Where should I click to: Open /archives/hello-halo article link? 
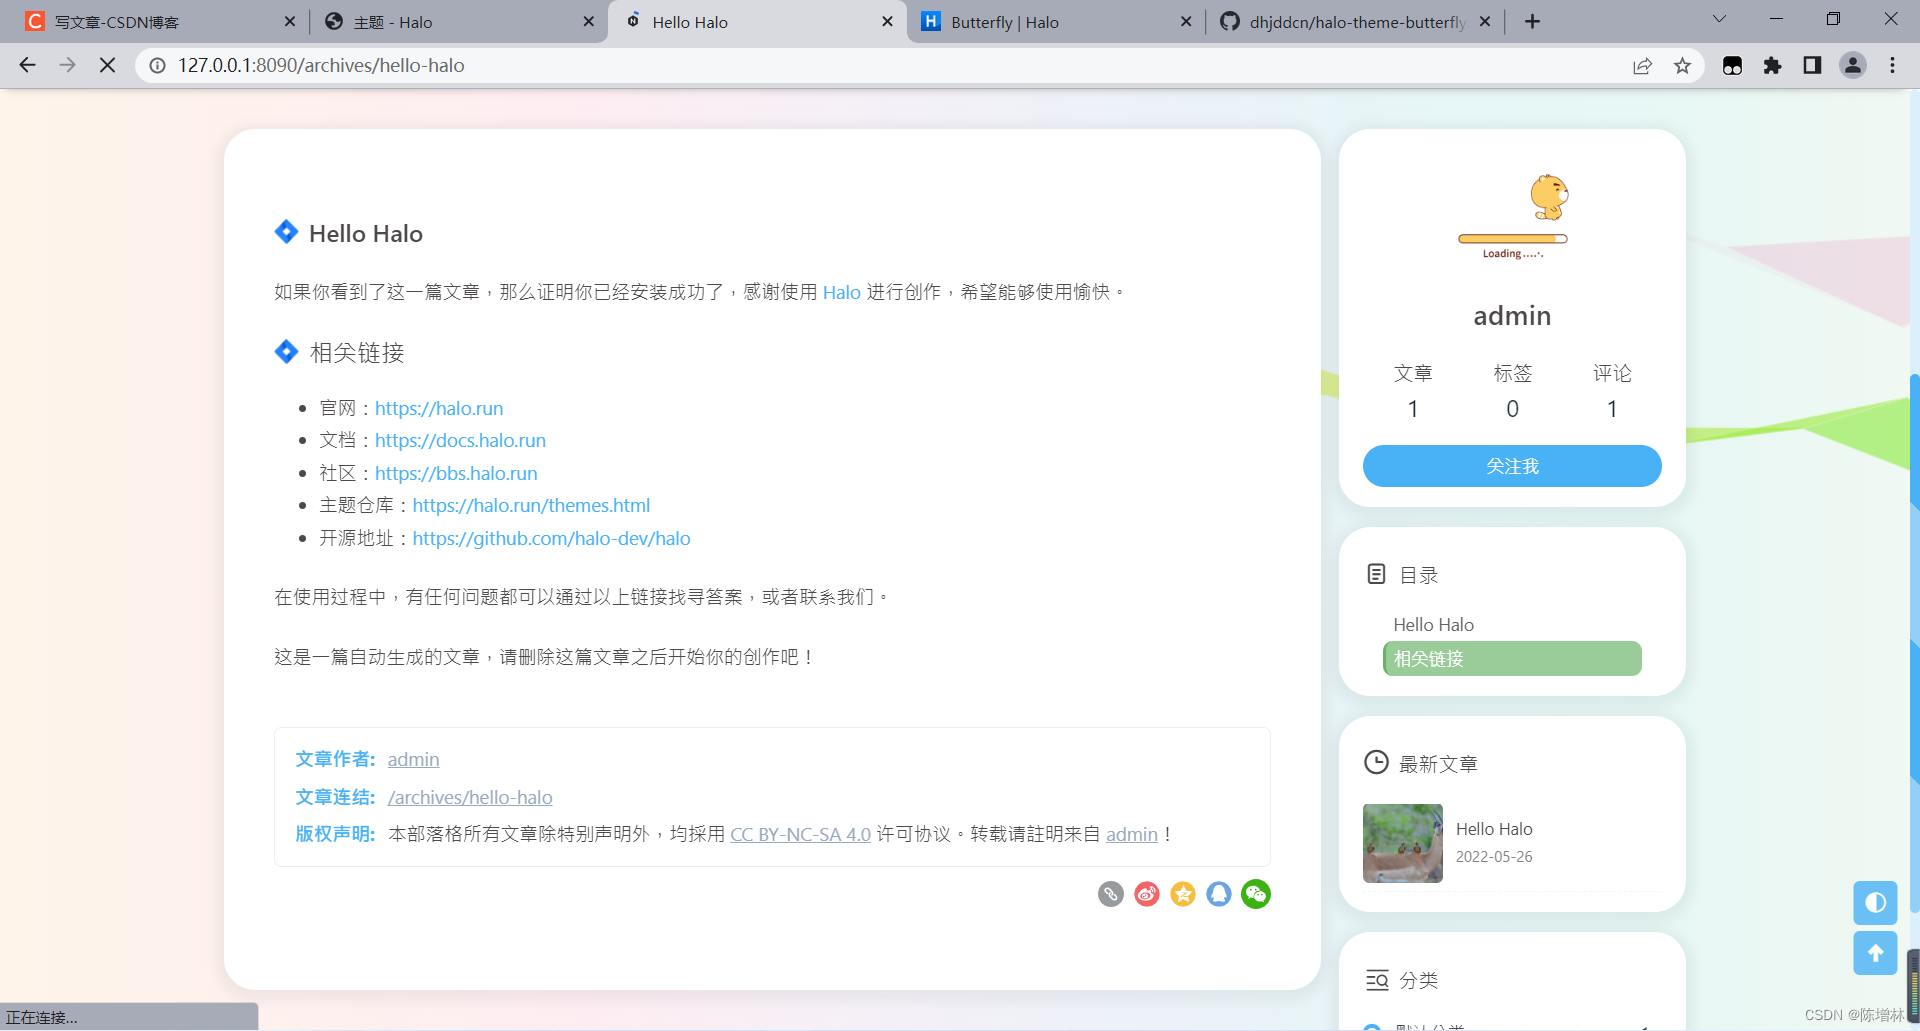pos(470,797)
